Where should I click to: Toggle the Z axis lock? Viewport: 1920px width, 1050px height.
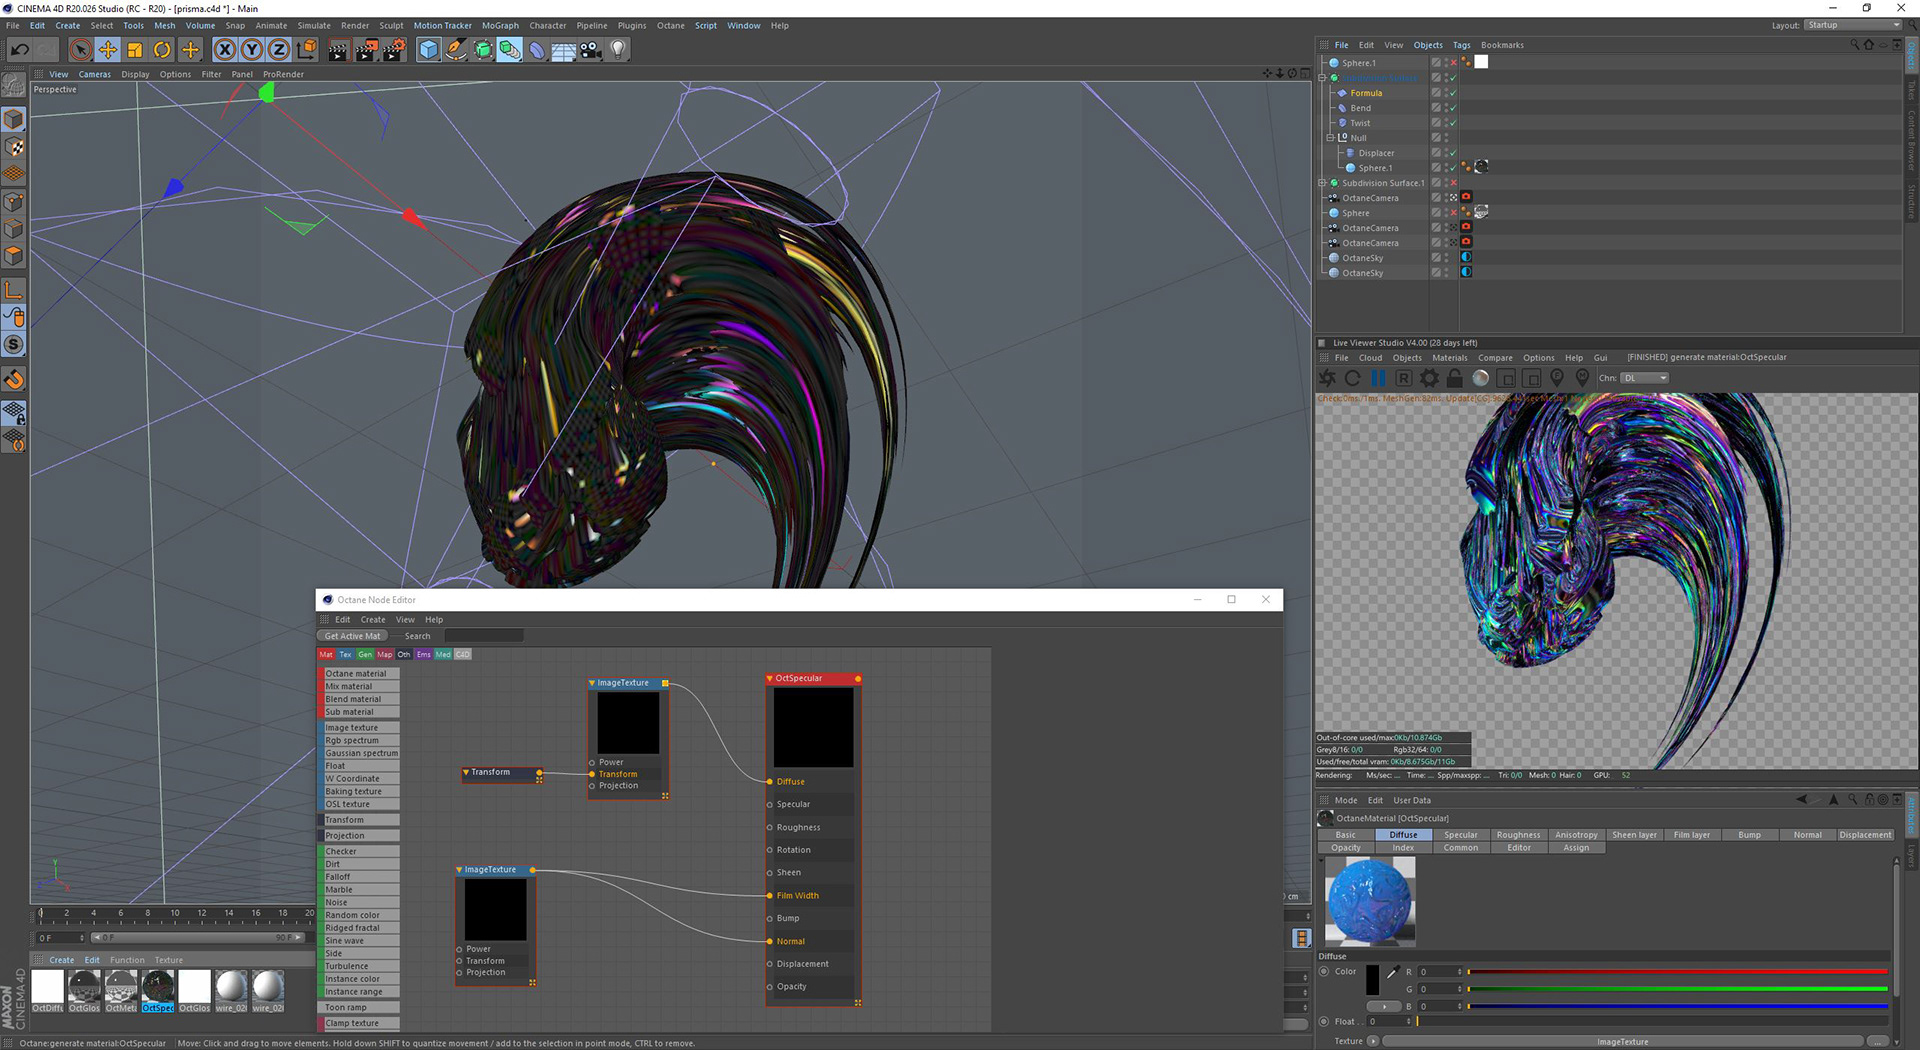click(x=279, y=49)
